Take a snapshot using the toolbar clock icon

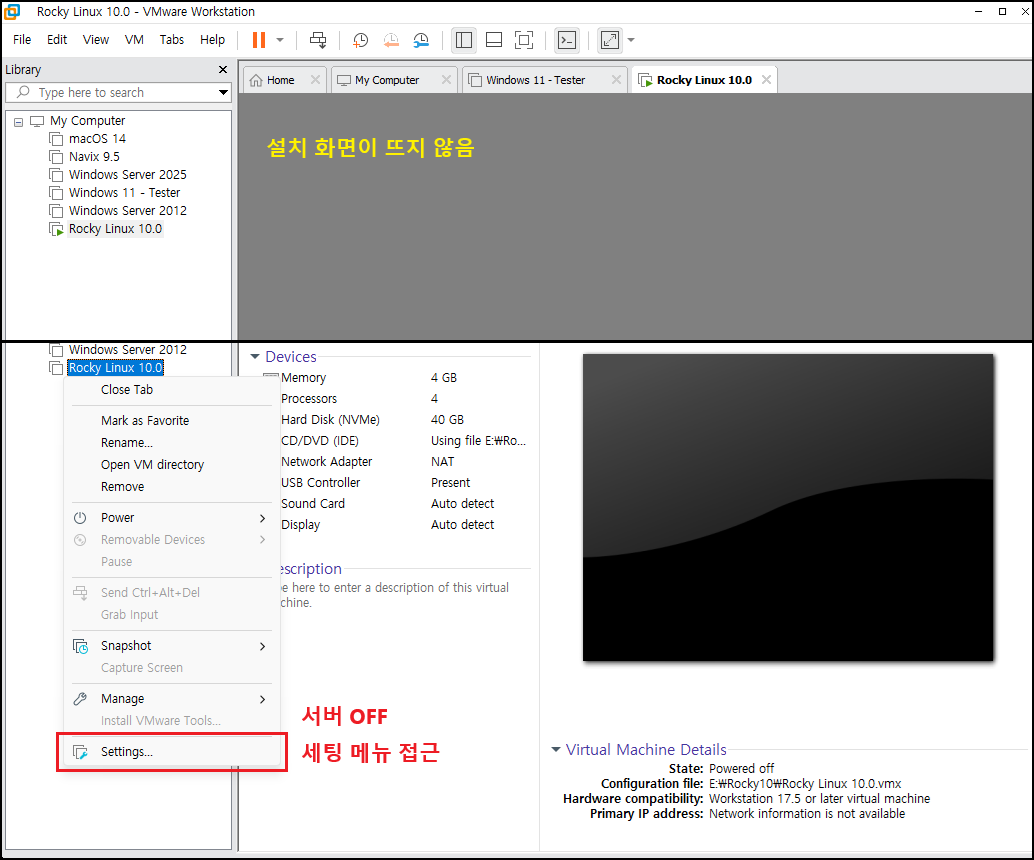click(360, 40)
